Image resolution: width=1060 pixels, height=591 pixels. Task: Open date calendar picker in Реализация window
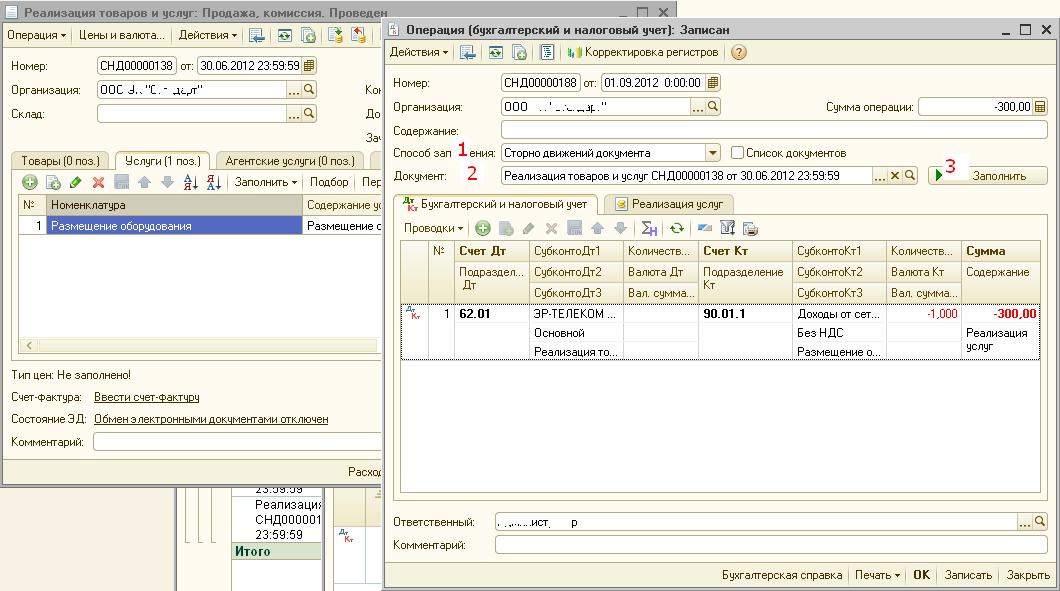[309, 66]
